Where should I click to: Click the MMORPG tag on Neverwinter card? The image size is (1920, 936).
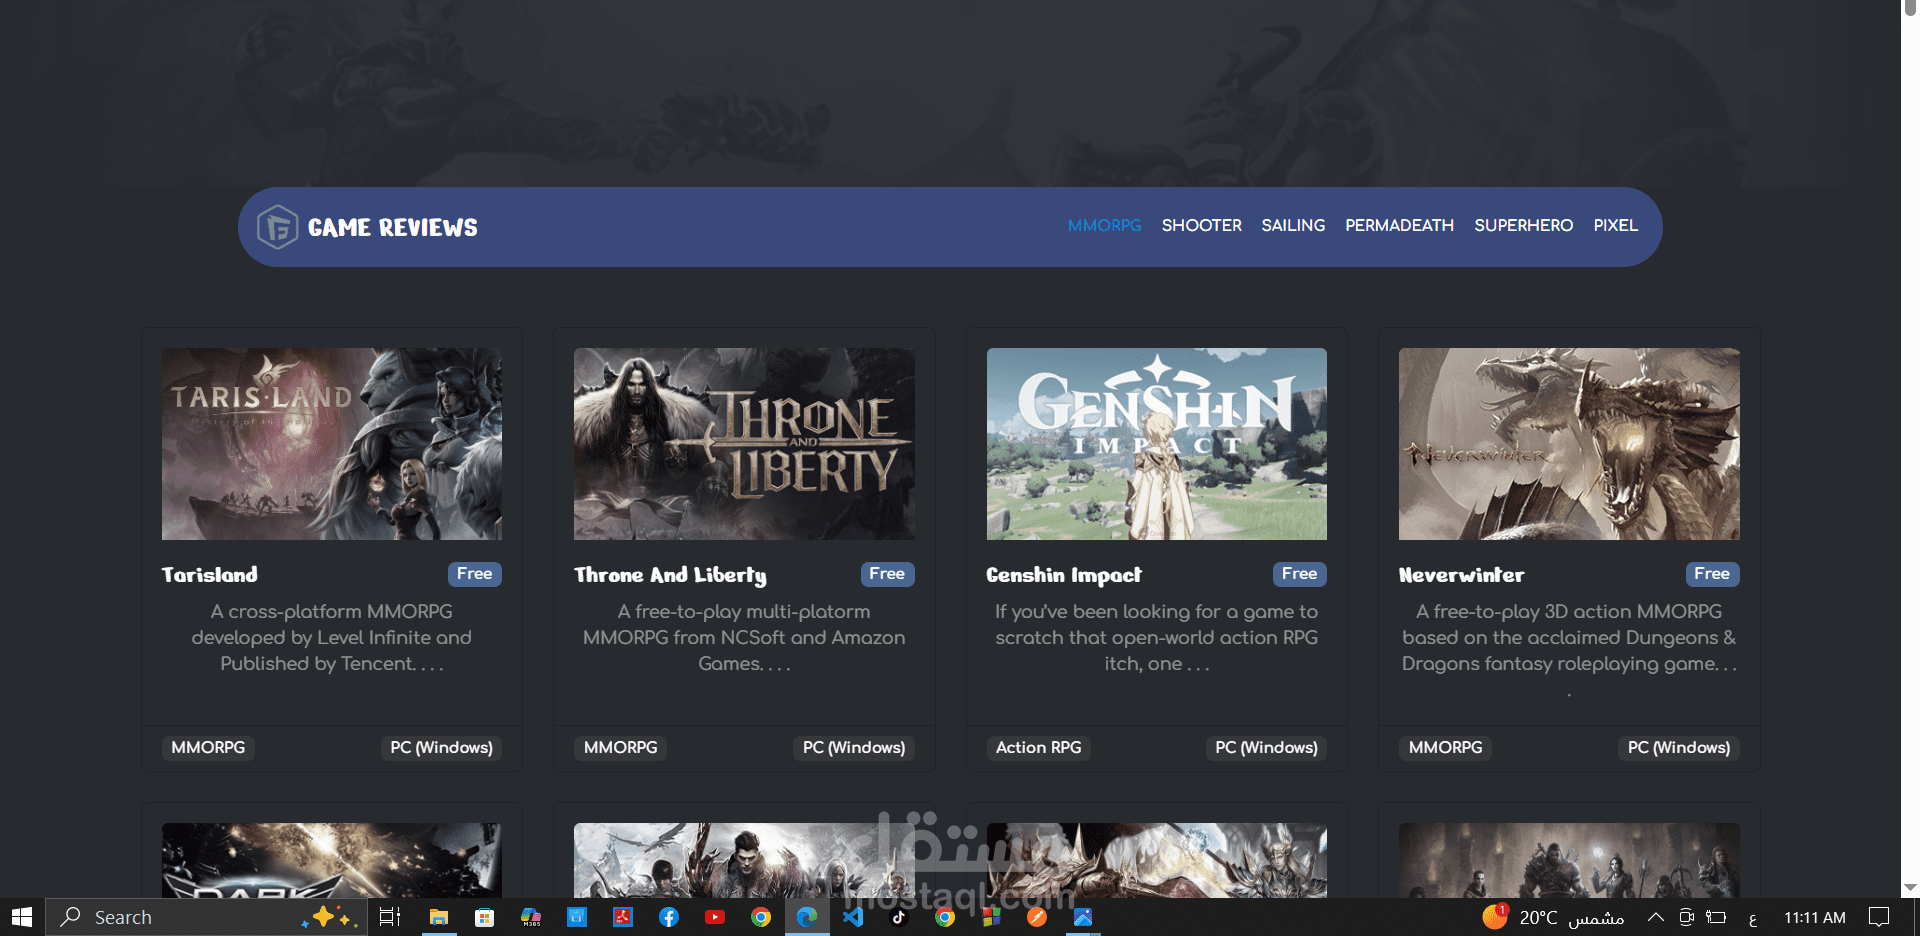tap(1446, 748)
